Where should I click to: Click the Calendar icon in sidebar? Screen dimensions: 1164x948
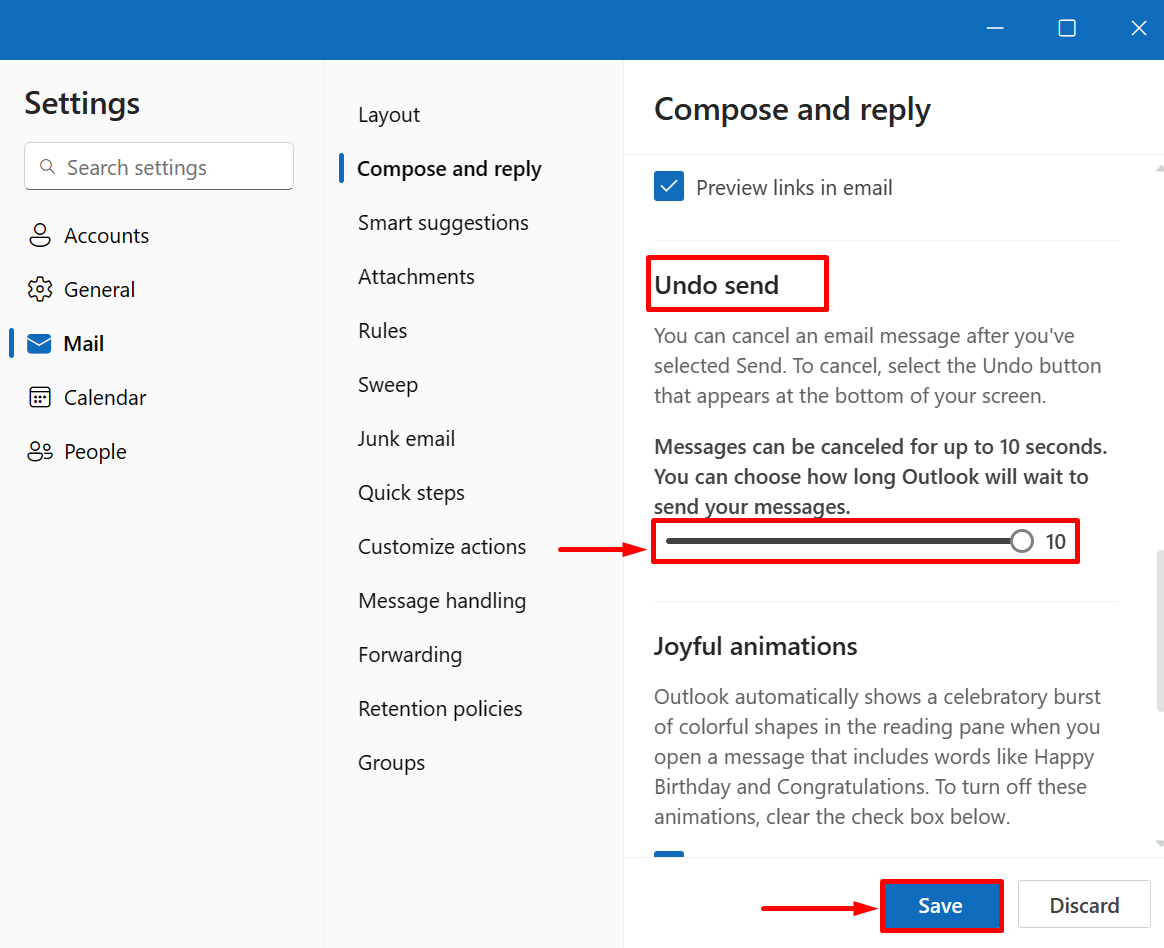40,398
